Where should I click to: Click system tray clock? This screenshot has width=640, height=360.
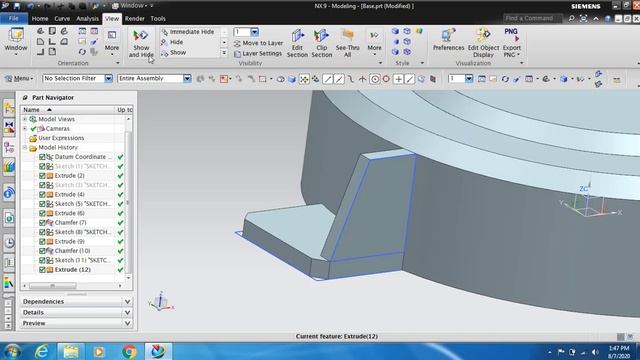pyautogui.click(x=619, y=352)
